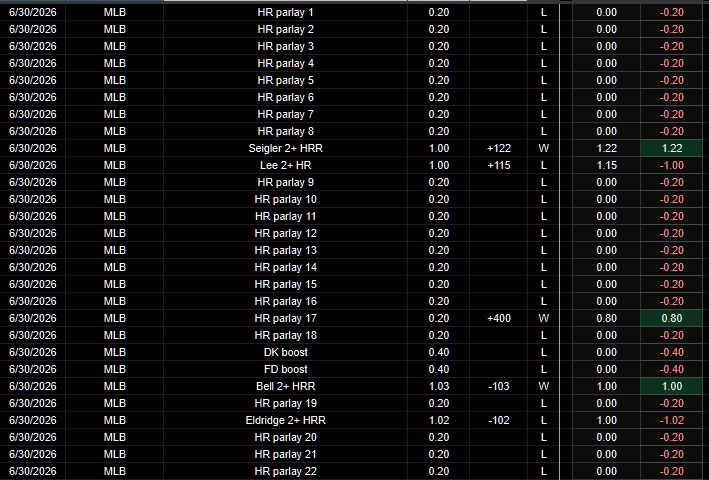Select the "+122" odds cell
The image size is (709, 480).
[x=499, y=148]
